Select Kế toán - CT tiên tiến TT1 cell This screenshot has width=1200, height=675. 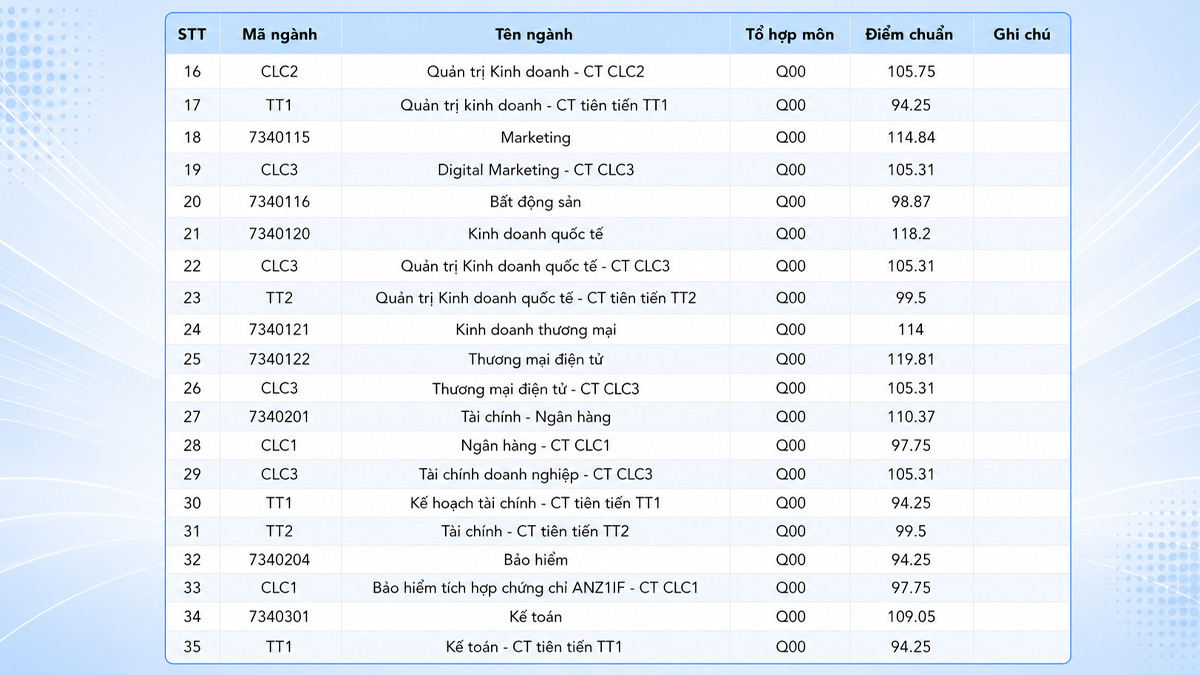(x=535, y=647)
